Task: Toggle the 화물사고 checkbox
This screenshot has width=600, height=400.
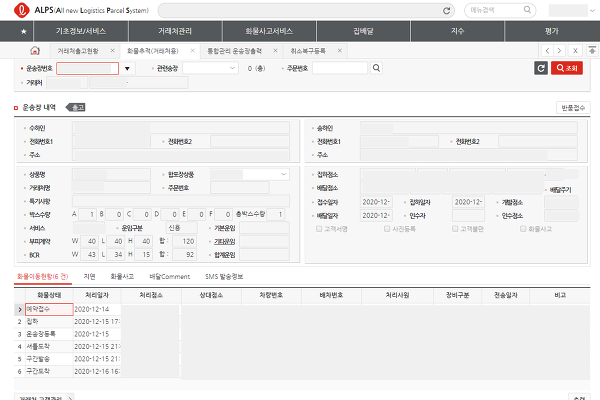Action: coord(523,229)
